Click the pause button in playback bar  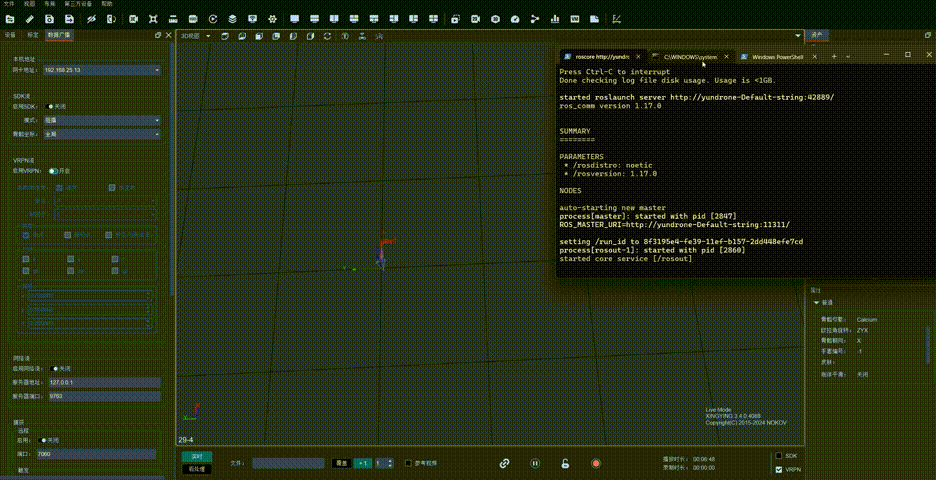point(535,463)
